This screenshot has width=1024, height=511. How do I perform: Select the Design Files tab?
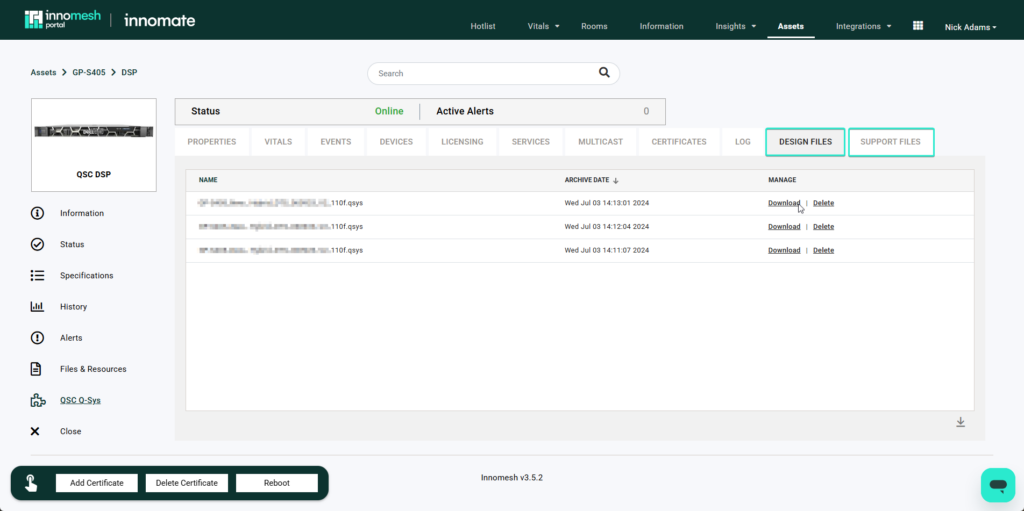[x=805, y=142]
